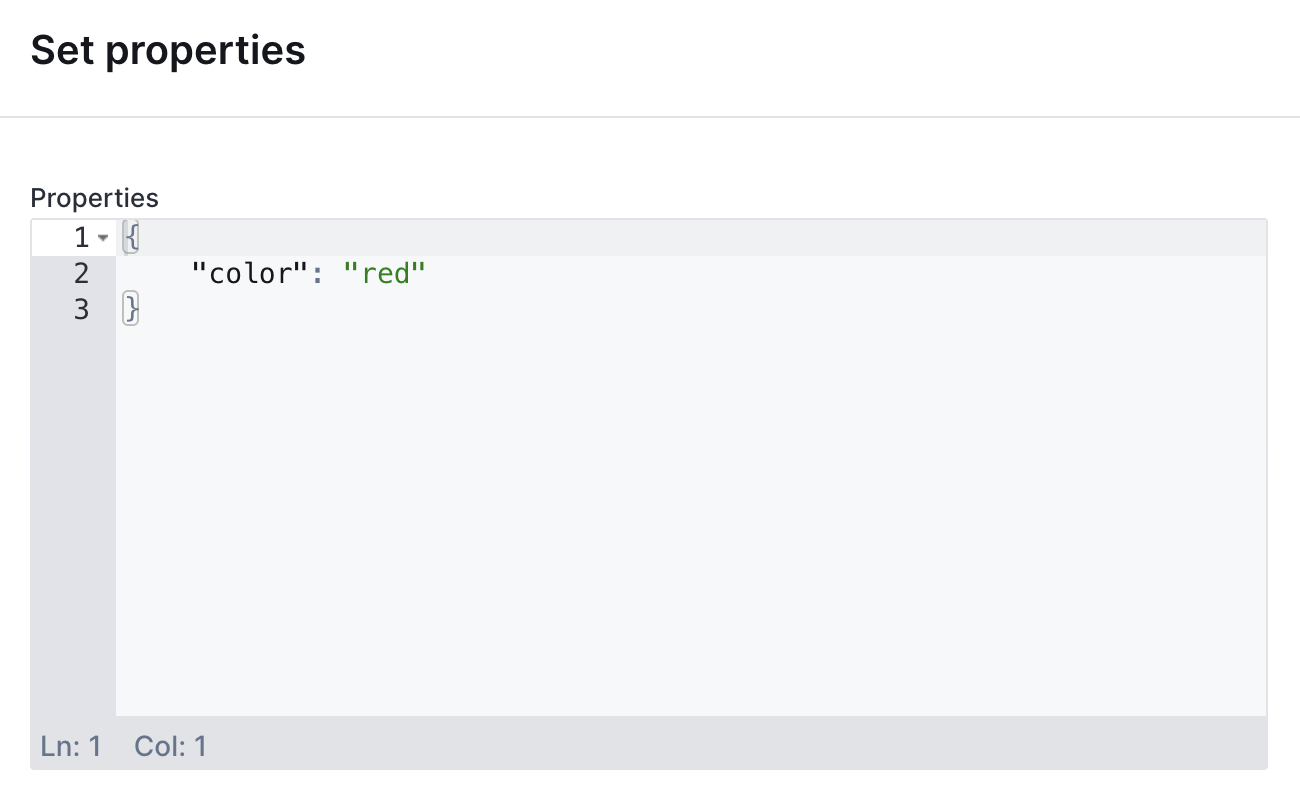Place cursor at opening curly brace
1300x810 pixels.
click(x=130, y=238)
